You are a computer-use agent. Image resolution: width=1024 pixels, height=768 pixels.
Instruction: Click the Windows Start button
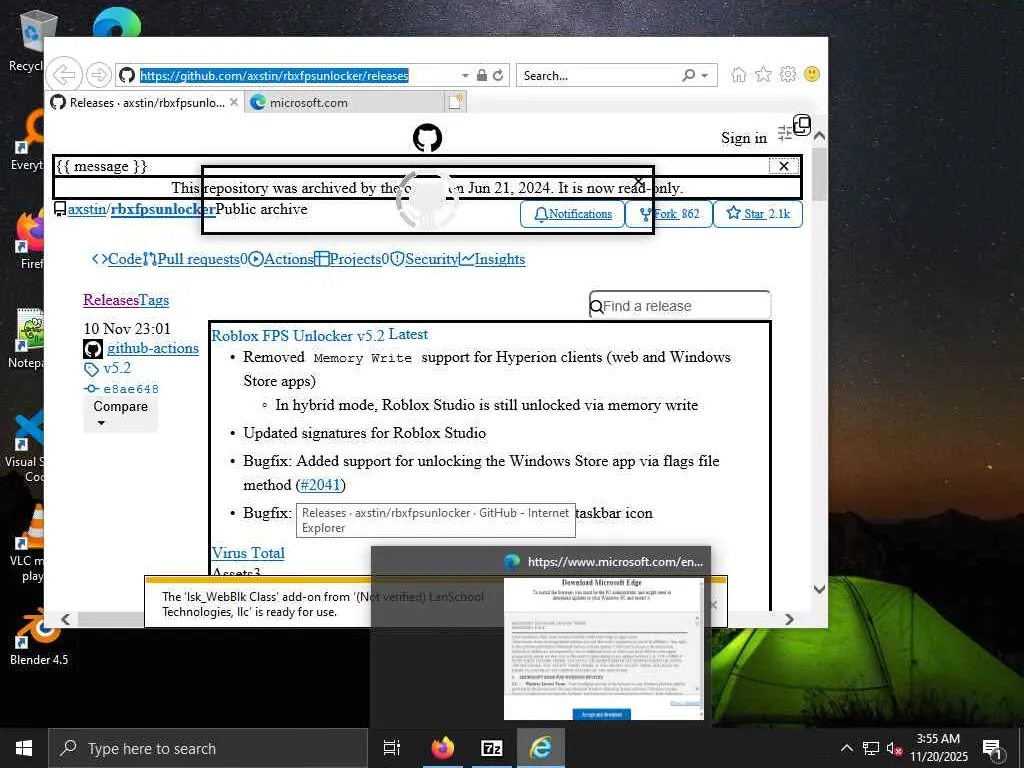(24, 748)
